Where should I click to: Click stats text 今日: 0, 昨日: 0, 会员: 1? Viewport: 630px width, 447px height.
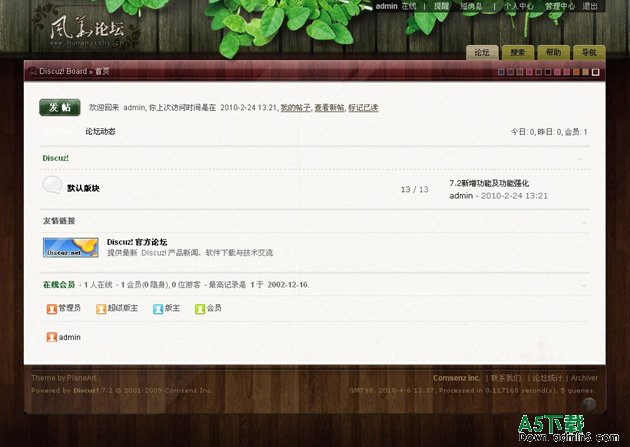pos(549,132)
